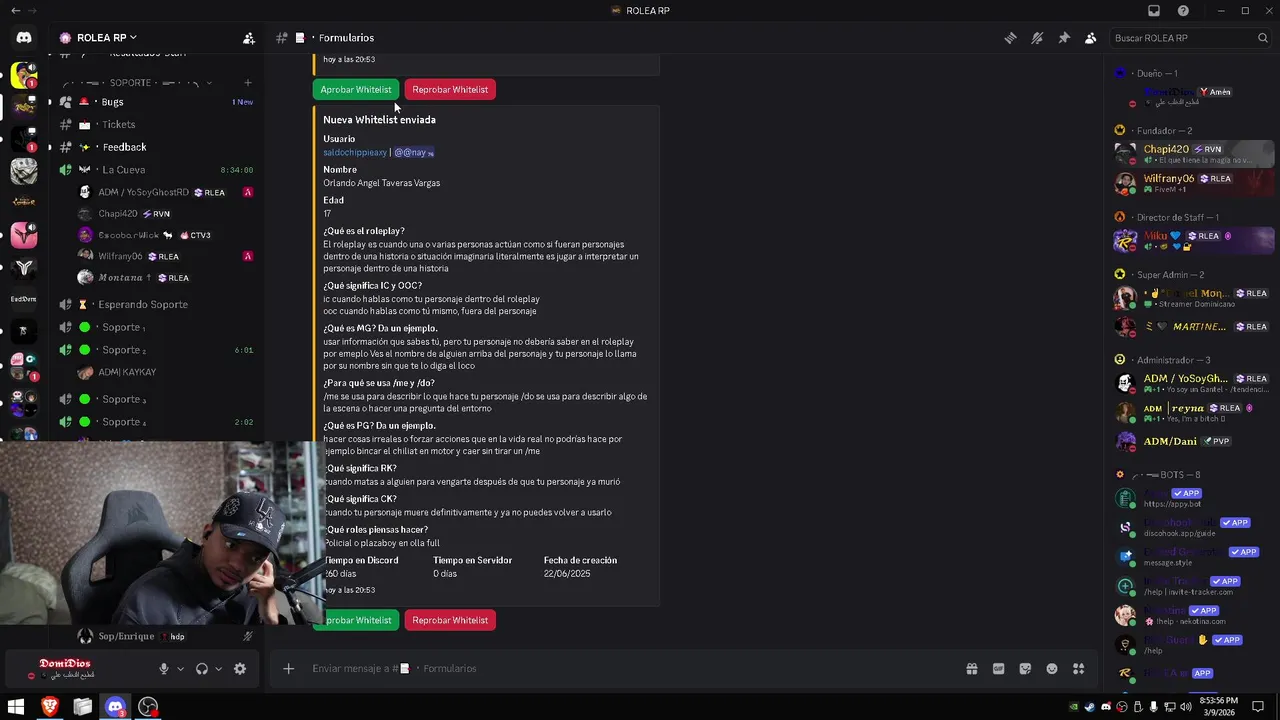Select yellow-avatar server at top of server list
This screenshot has width=1280, height=720.
(x=24, y=76)
